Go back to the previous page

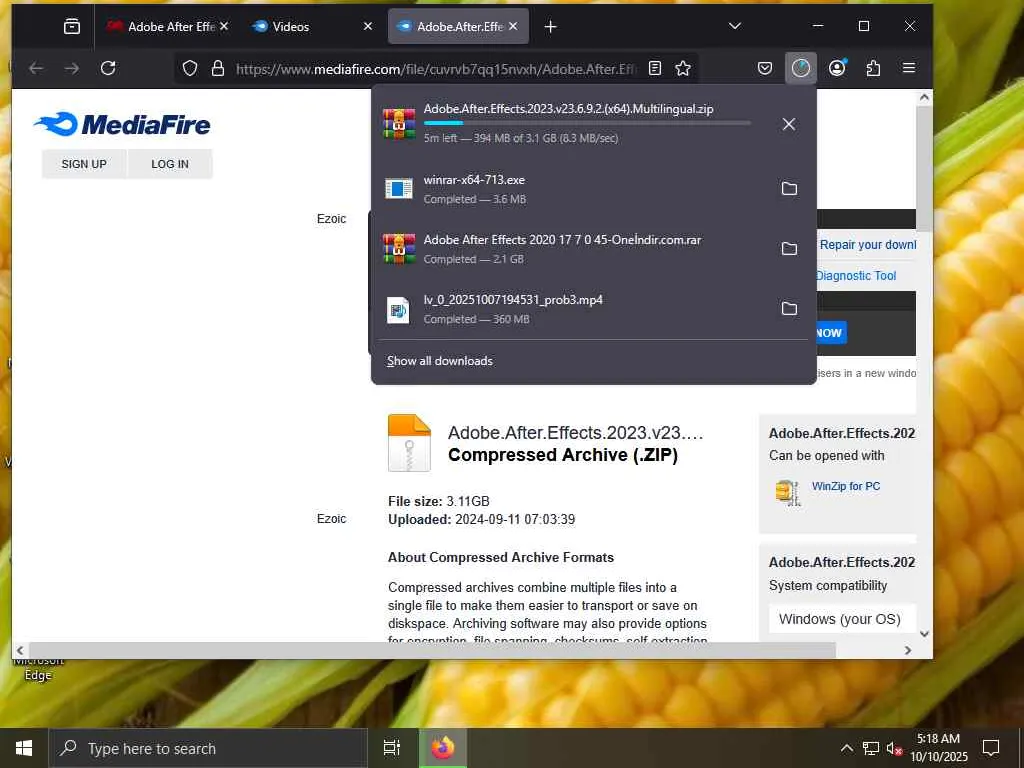(x=36, y=69)
